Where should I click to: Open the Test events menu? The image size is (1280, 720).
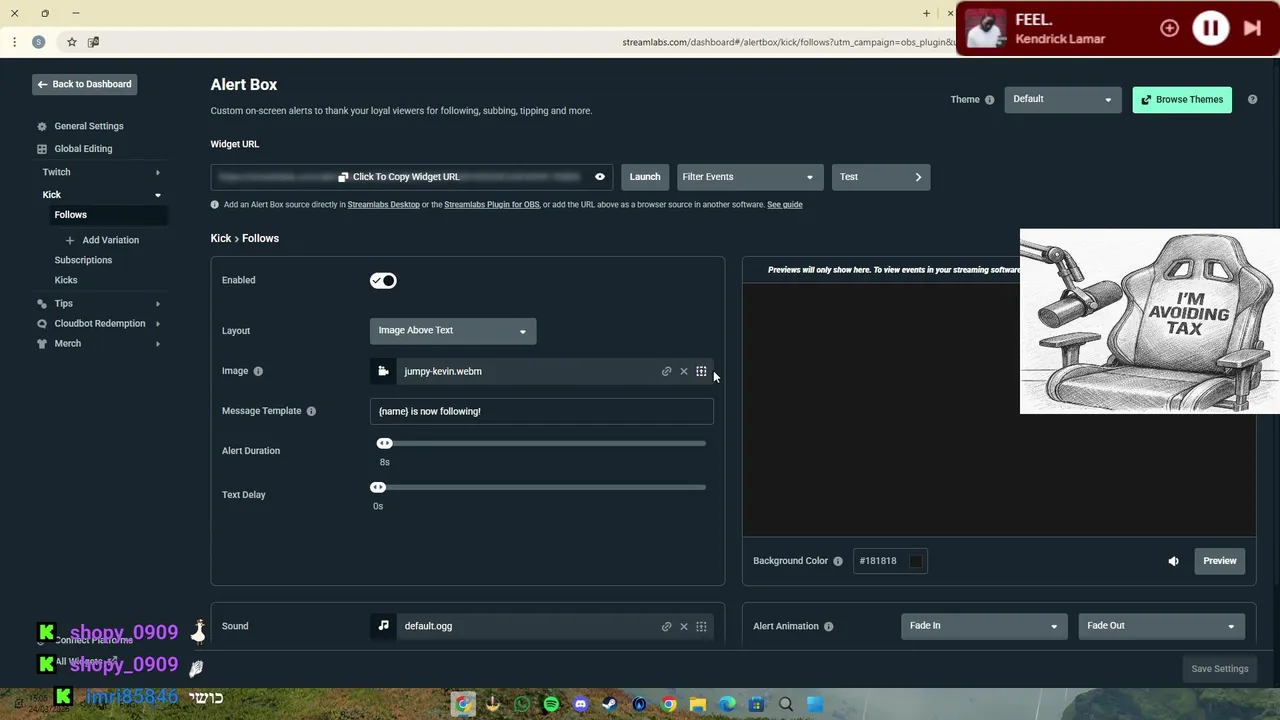tap(881, 177)
